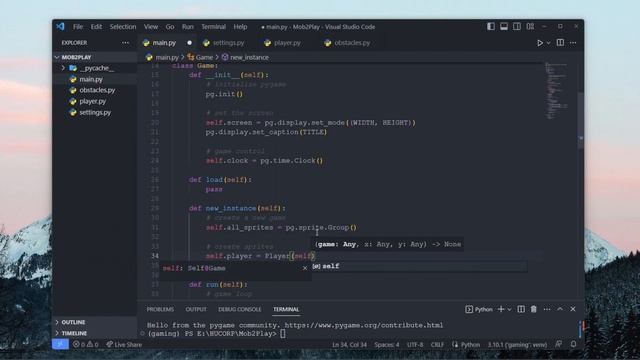The height and width of the screenshot is (360, 640).
Task: Switch to the settings.py editor tab
Action: (x=228, y=42)
